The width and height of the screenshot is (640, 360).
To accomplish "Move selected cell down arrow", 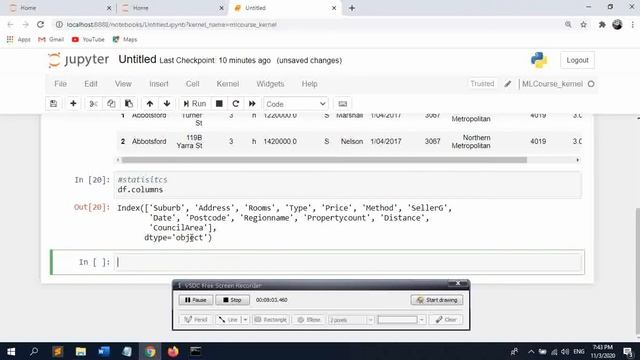I will [x=167, y=104].
